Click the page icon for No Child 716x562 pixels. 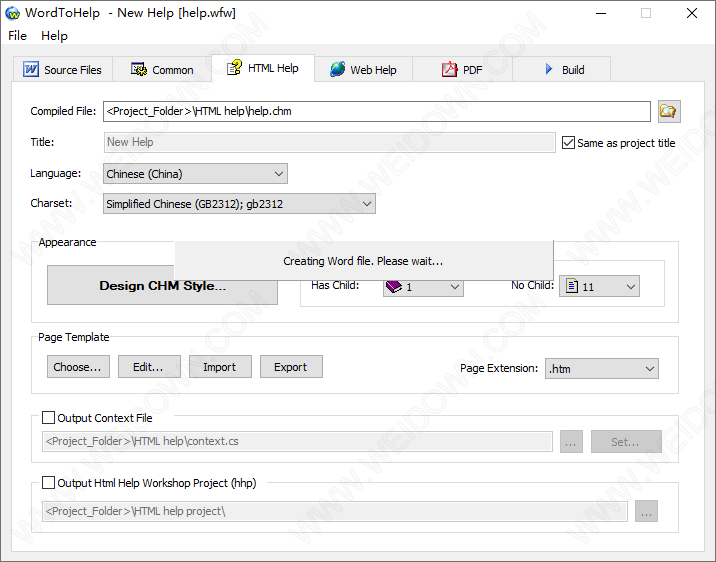[572, 286]
